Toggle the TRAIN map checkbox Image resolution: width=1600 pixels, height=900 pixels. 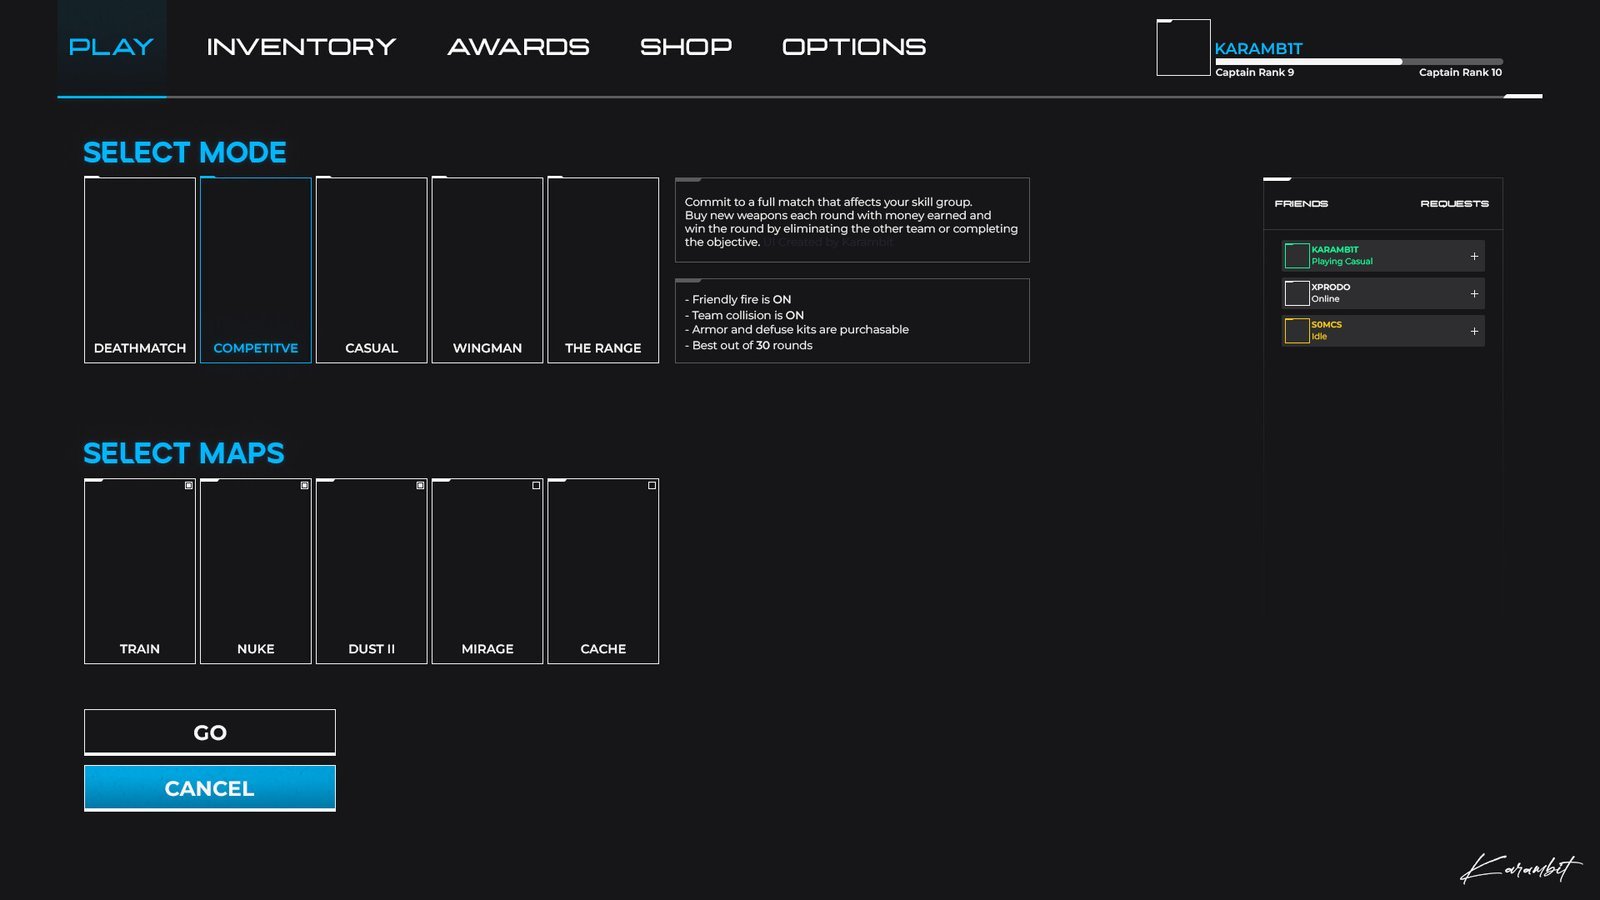click(189, 485)
